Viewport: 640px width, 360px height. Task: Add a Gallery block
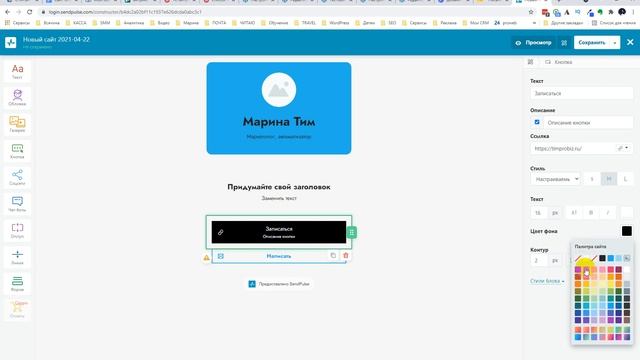tap(17, 124)
